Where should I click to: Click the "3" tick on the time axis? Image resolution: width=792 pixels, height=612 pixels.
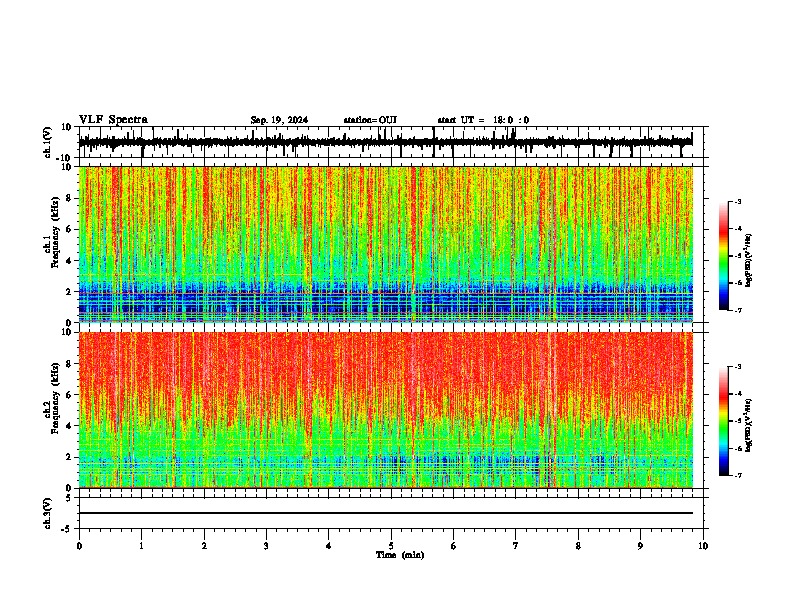266,546
